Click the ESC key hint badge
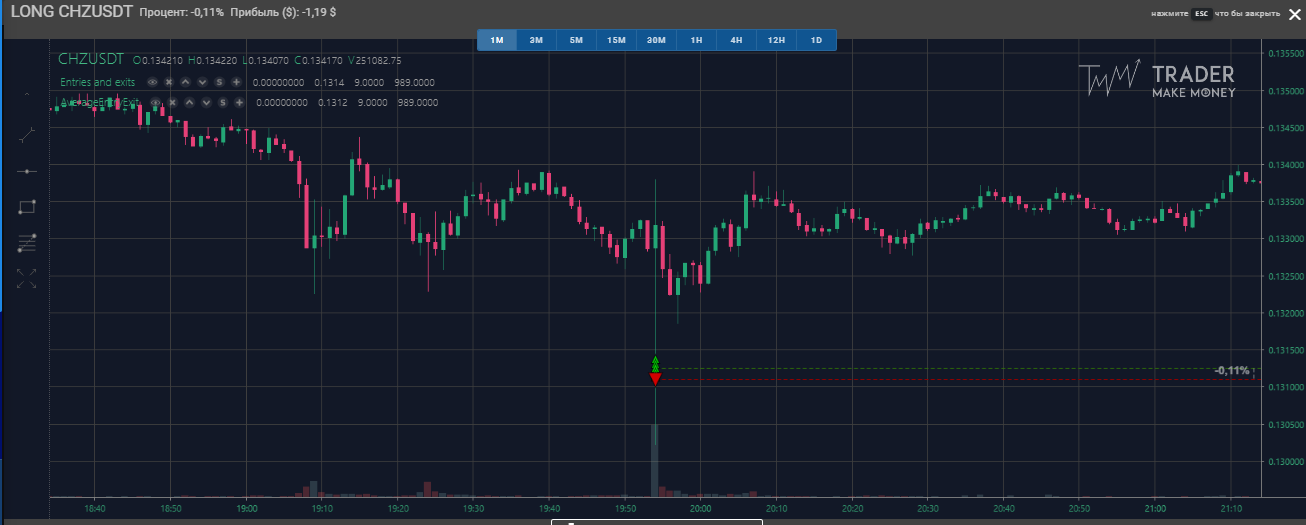This screenshot has width=1306, height=525. tap(1202, 14)
